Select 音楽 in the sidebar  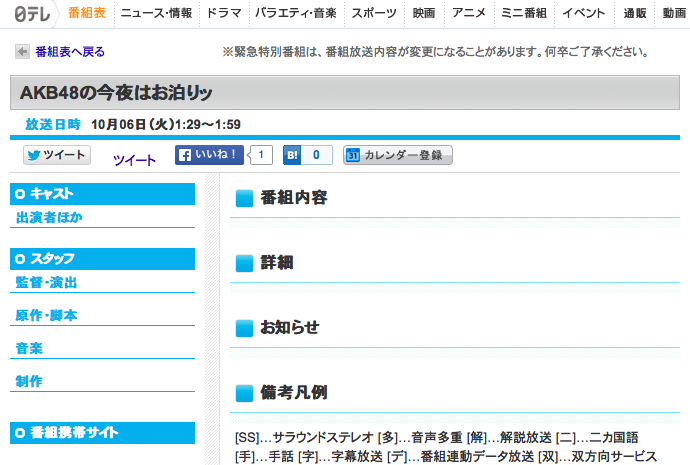(x=29, y=348)
